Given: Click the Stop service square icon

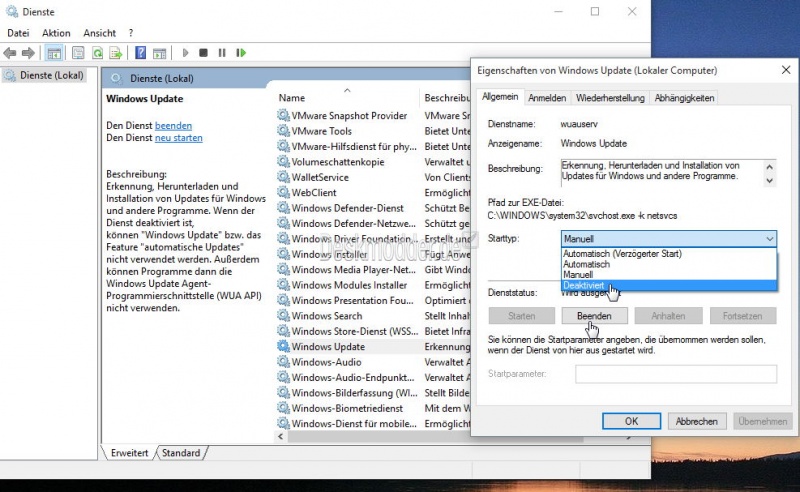Looking at the screenshot, I should pos(203,53).
